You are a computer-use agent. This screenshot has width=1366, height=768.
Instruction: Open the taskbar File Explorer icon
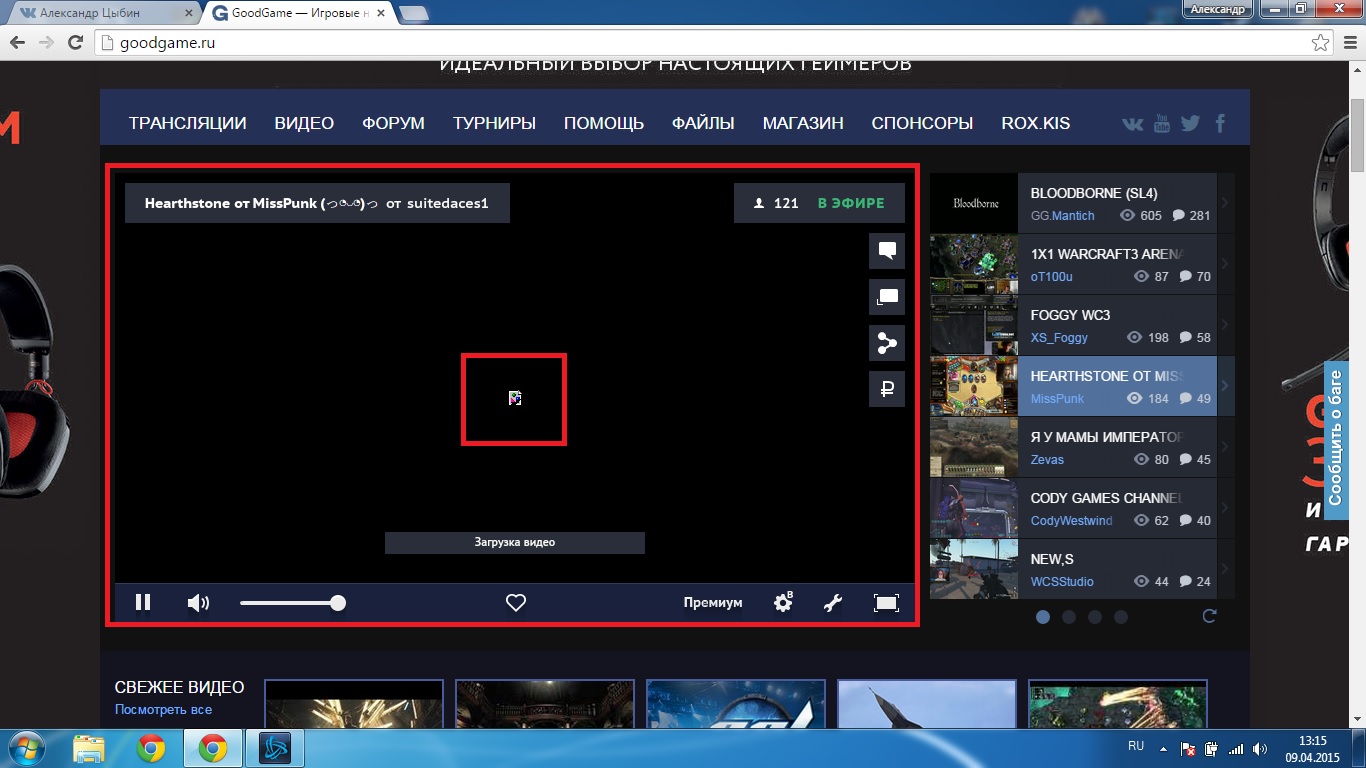tap(89, 748)
